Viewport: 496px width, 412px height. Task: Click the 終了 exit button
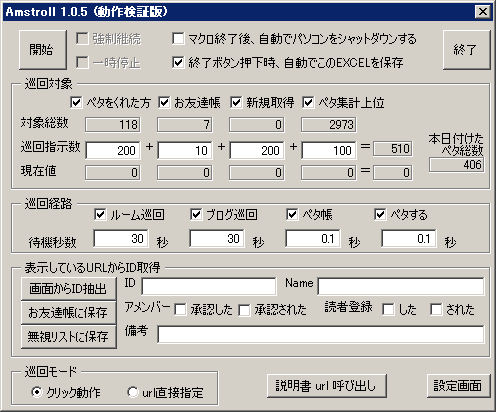click(466, 50)
